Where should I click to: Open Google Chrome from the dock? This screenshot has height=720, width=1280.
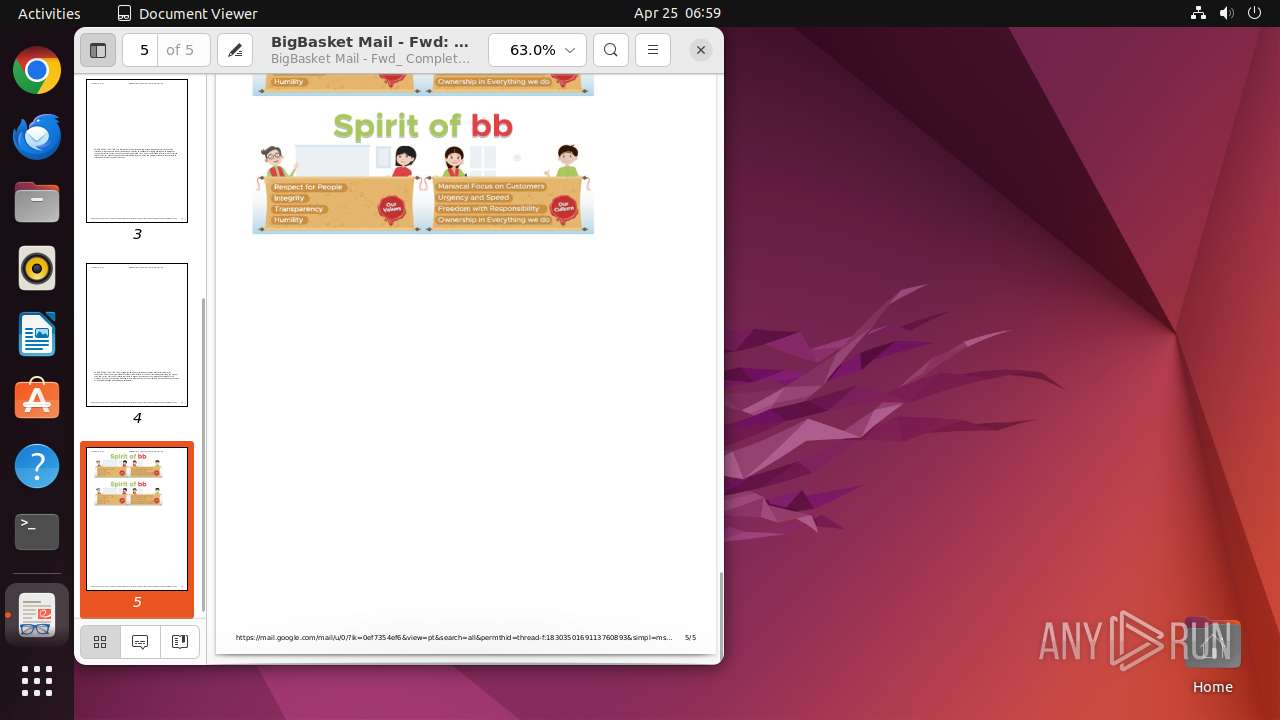(x=37, y=71)
